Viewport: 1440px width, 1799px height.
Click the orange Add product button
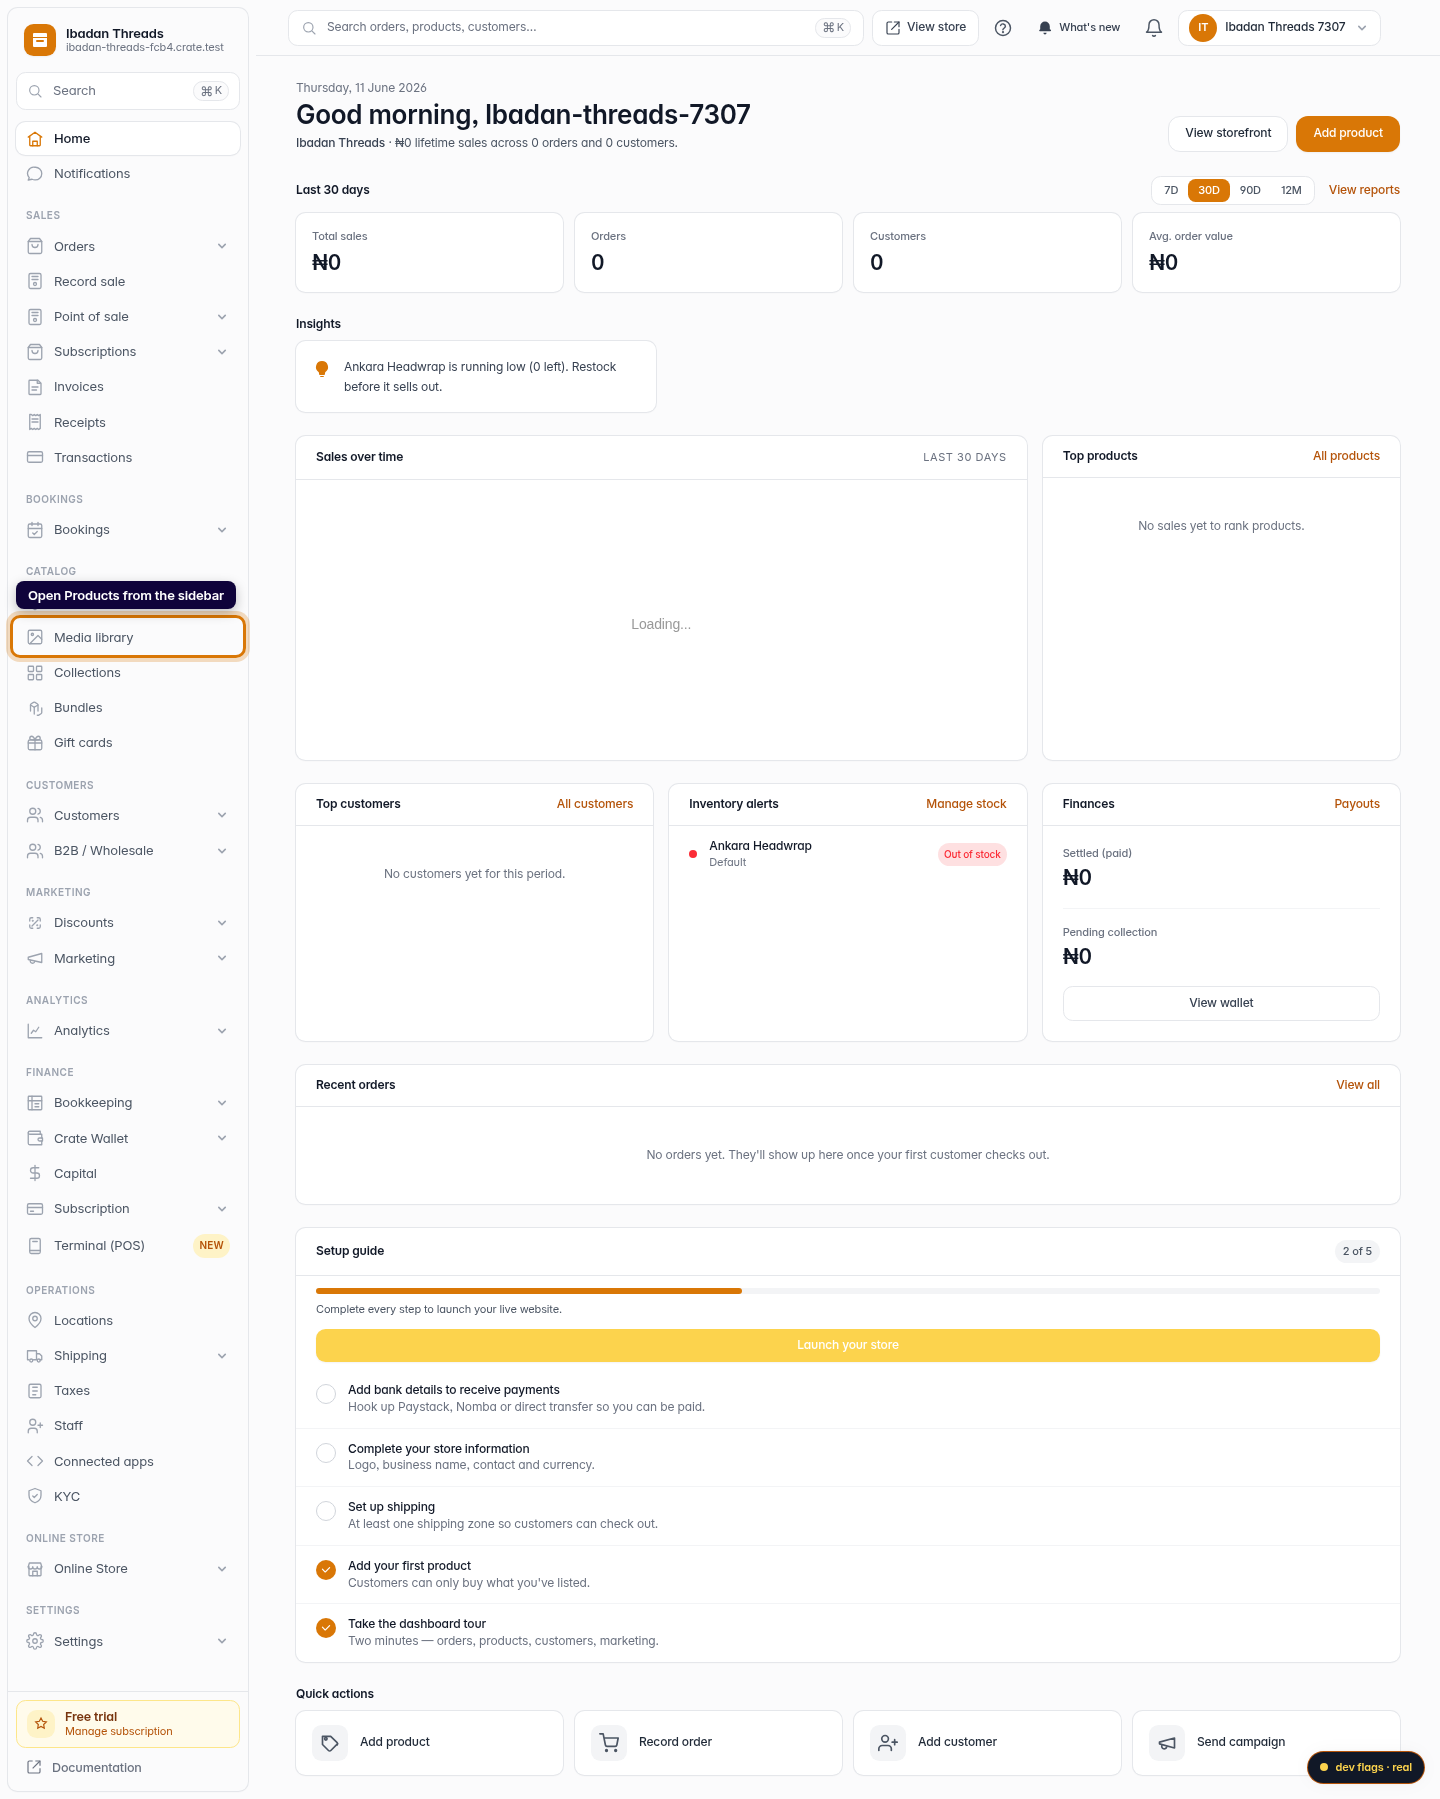coord(1347,134)
